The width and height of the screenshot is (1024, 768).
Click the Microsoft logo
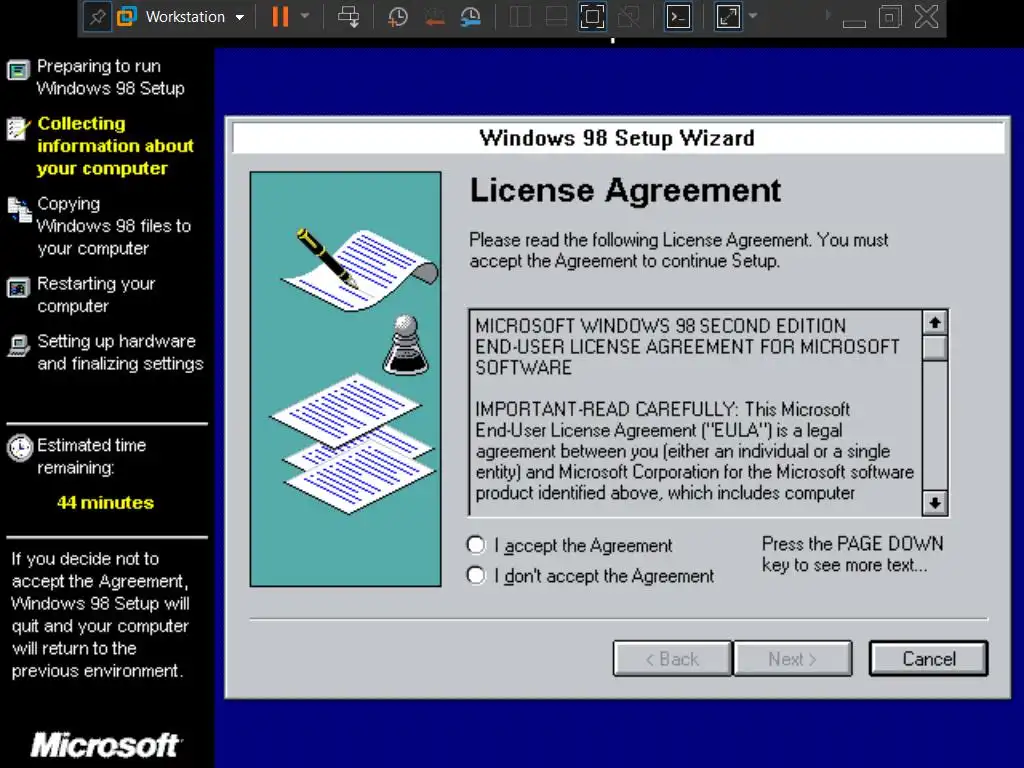[x=106, y=745]
